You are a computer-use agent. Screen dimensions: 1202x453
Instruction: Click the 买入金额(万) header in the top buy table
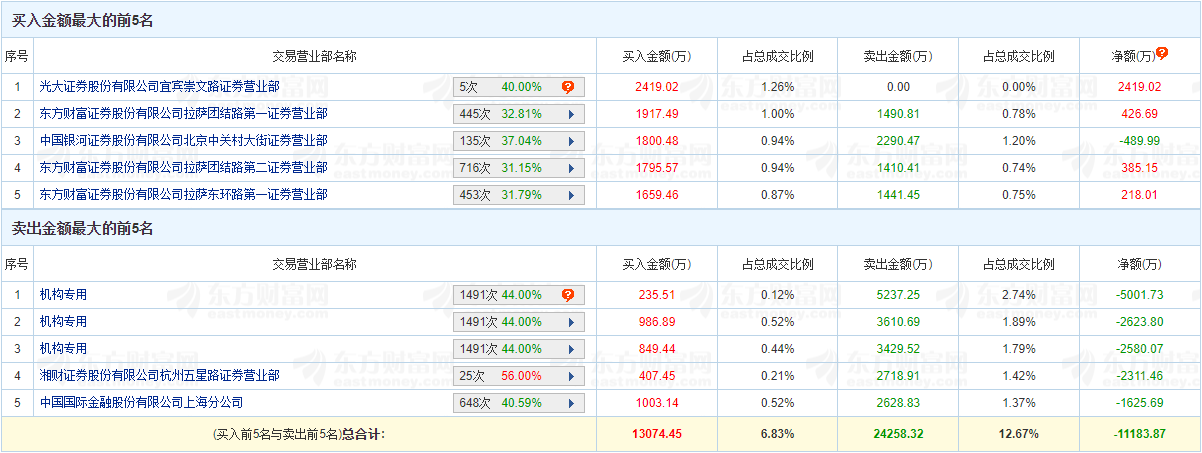coord(656,56)
